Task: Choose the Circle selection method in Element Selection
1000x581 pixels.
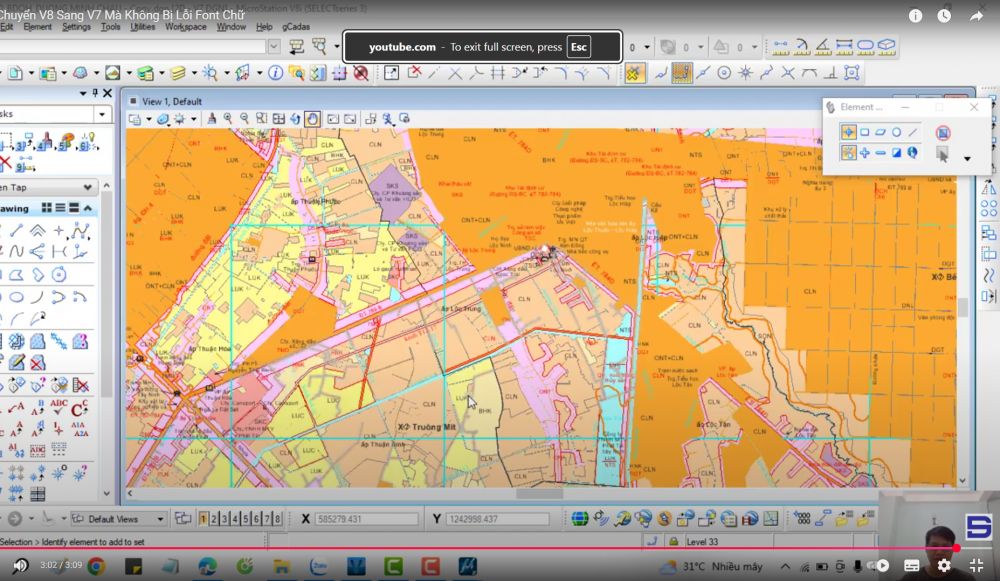Action: (896, 132)
